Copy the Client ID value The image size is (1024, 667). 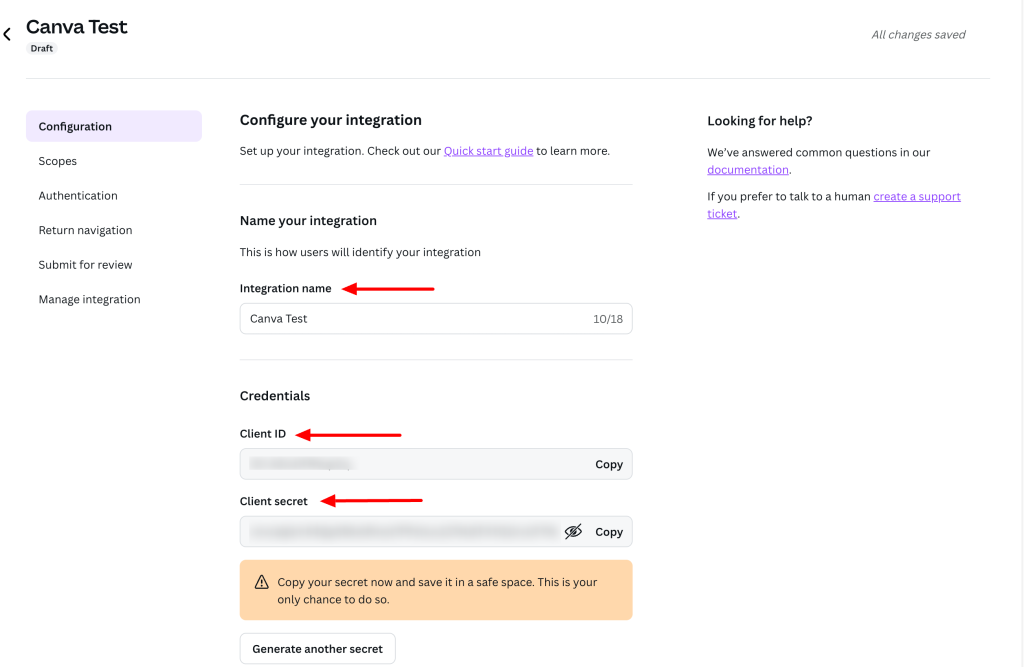pyautogui.click(x=608, y=465)
